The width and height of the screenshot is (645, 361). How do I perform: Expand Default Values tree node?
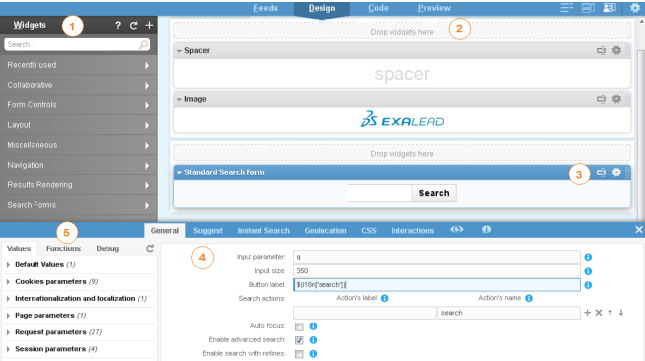pos(8,265)
